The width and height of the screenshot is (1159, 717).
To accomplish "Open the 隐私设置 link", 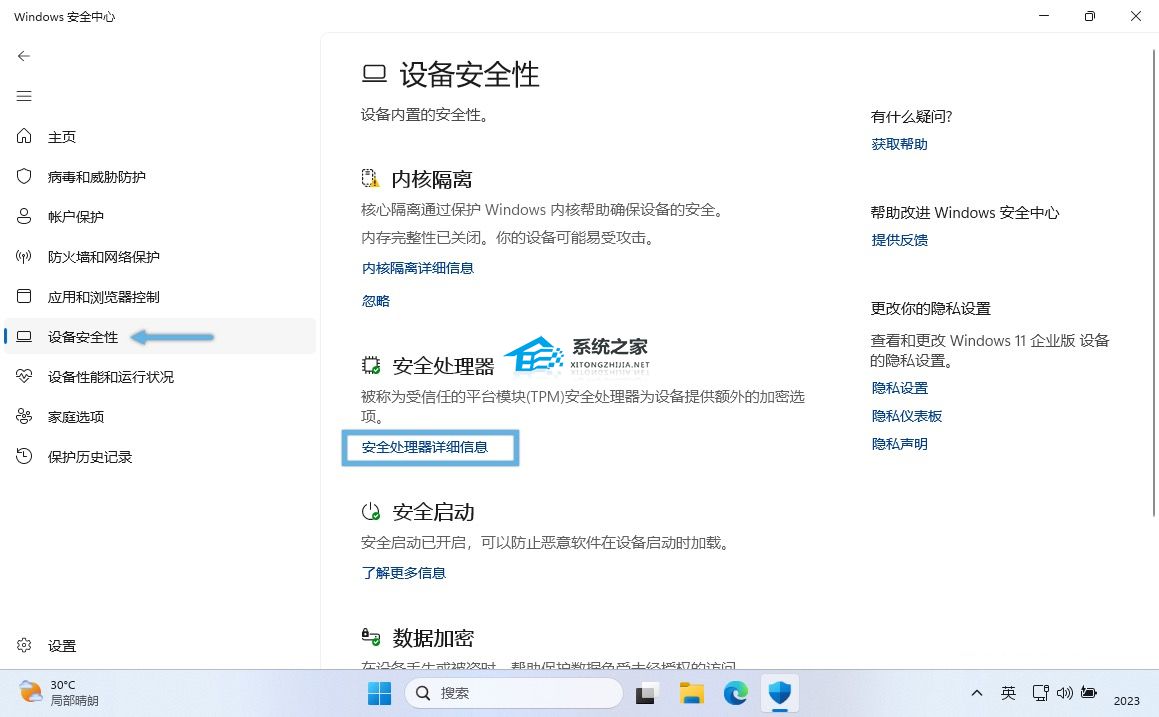I will [898, 387].
